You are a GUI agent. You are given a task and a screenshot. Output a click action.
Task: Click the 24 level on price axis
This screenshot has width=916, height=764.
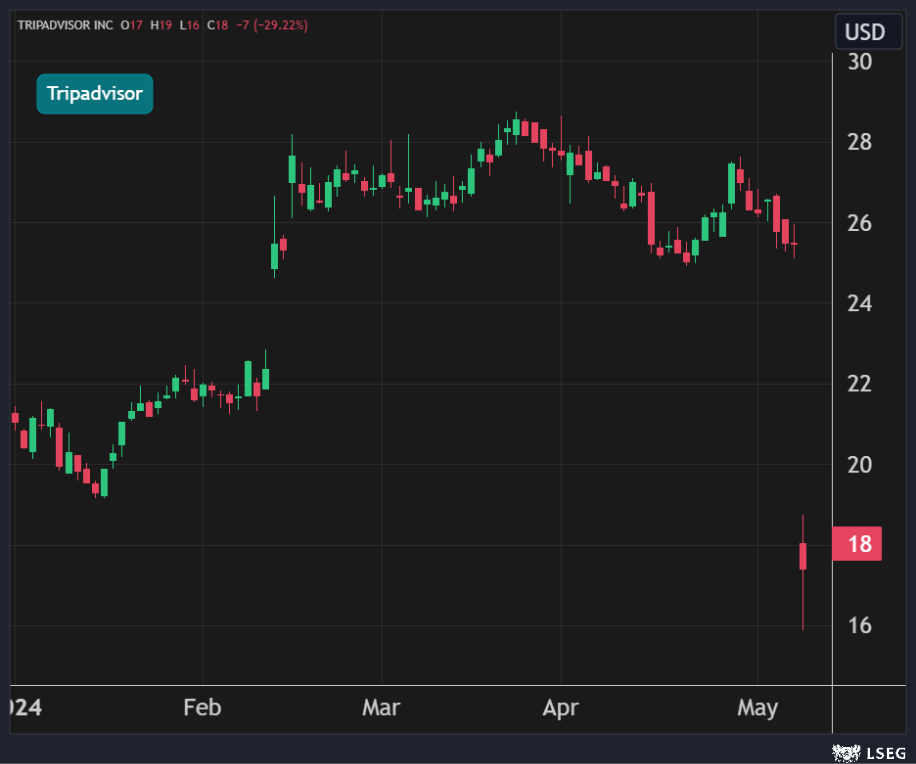click(859, 304)
